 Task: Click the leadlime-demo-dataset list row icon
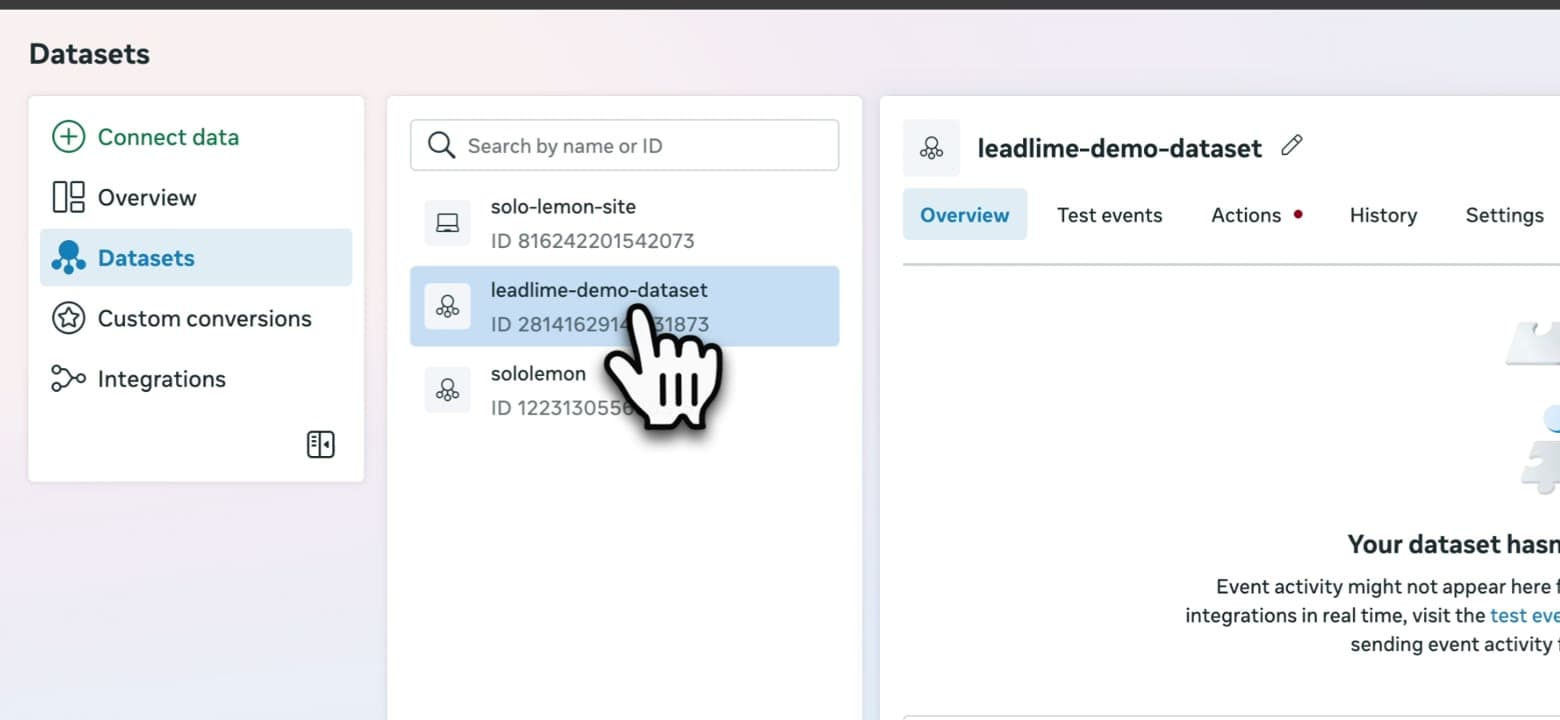[447, 306]
